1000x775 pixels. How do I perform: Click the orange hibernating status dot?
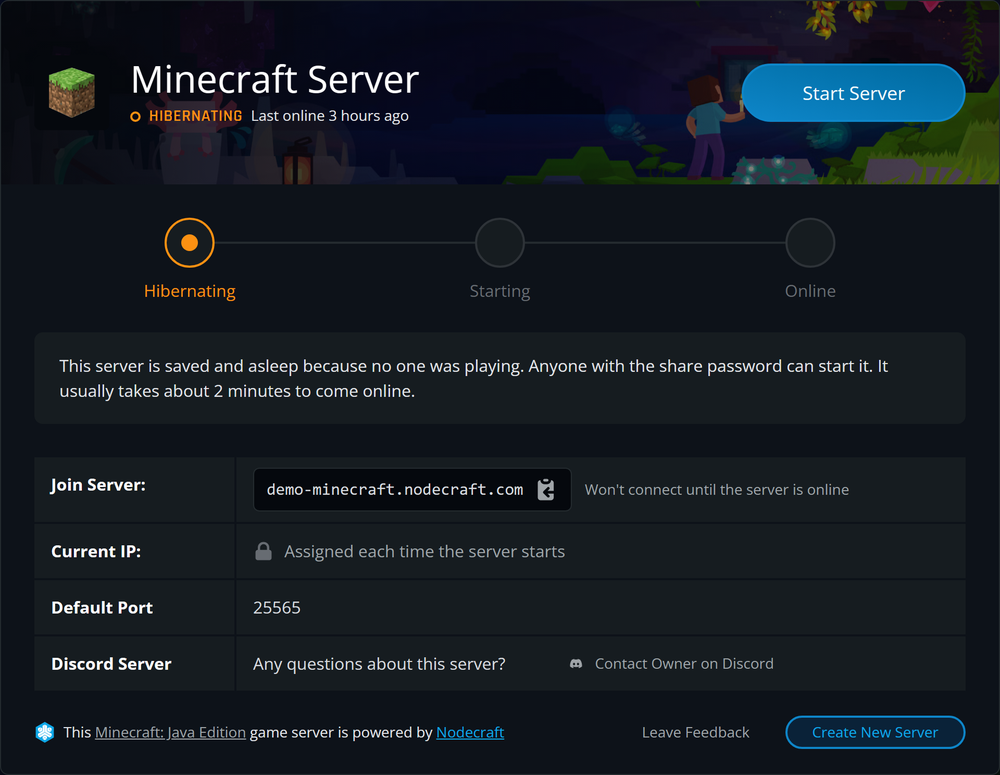click(x=135, y=116)
